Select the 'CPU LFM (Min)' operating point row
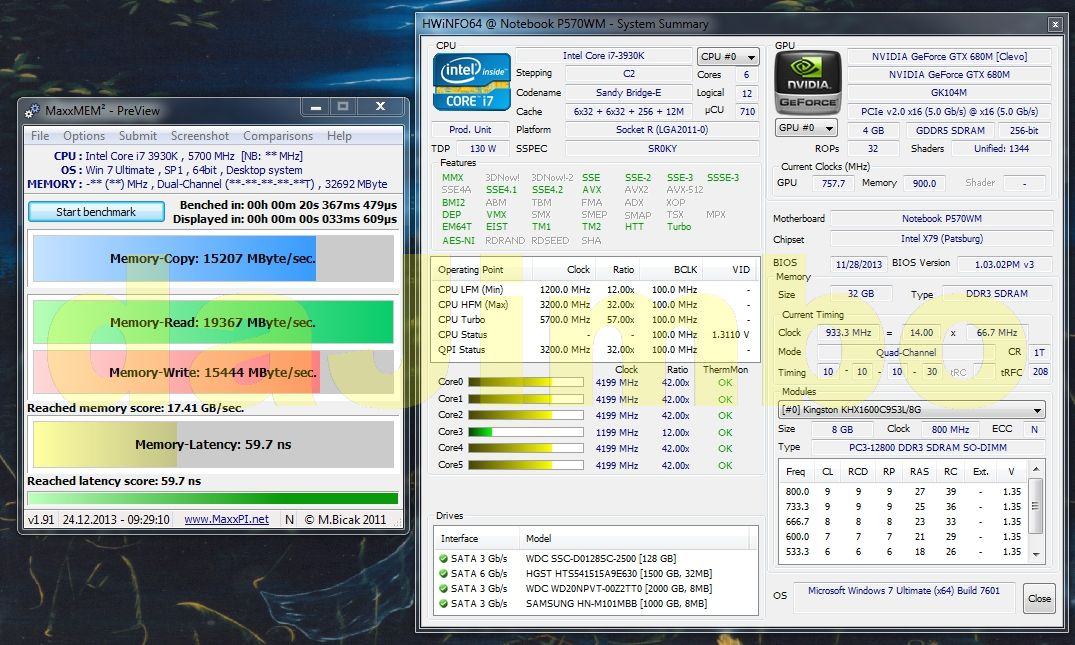Viewport: 1075px width, 645px height. pos(594,290)
